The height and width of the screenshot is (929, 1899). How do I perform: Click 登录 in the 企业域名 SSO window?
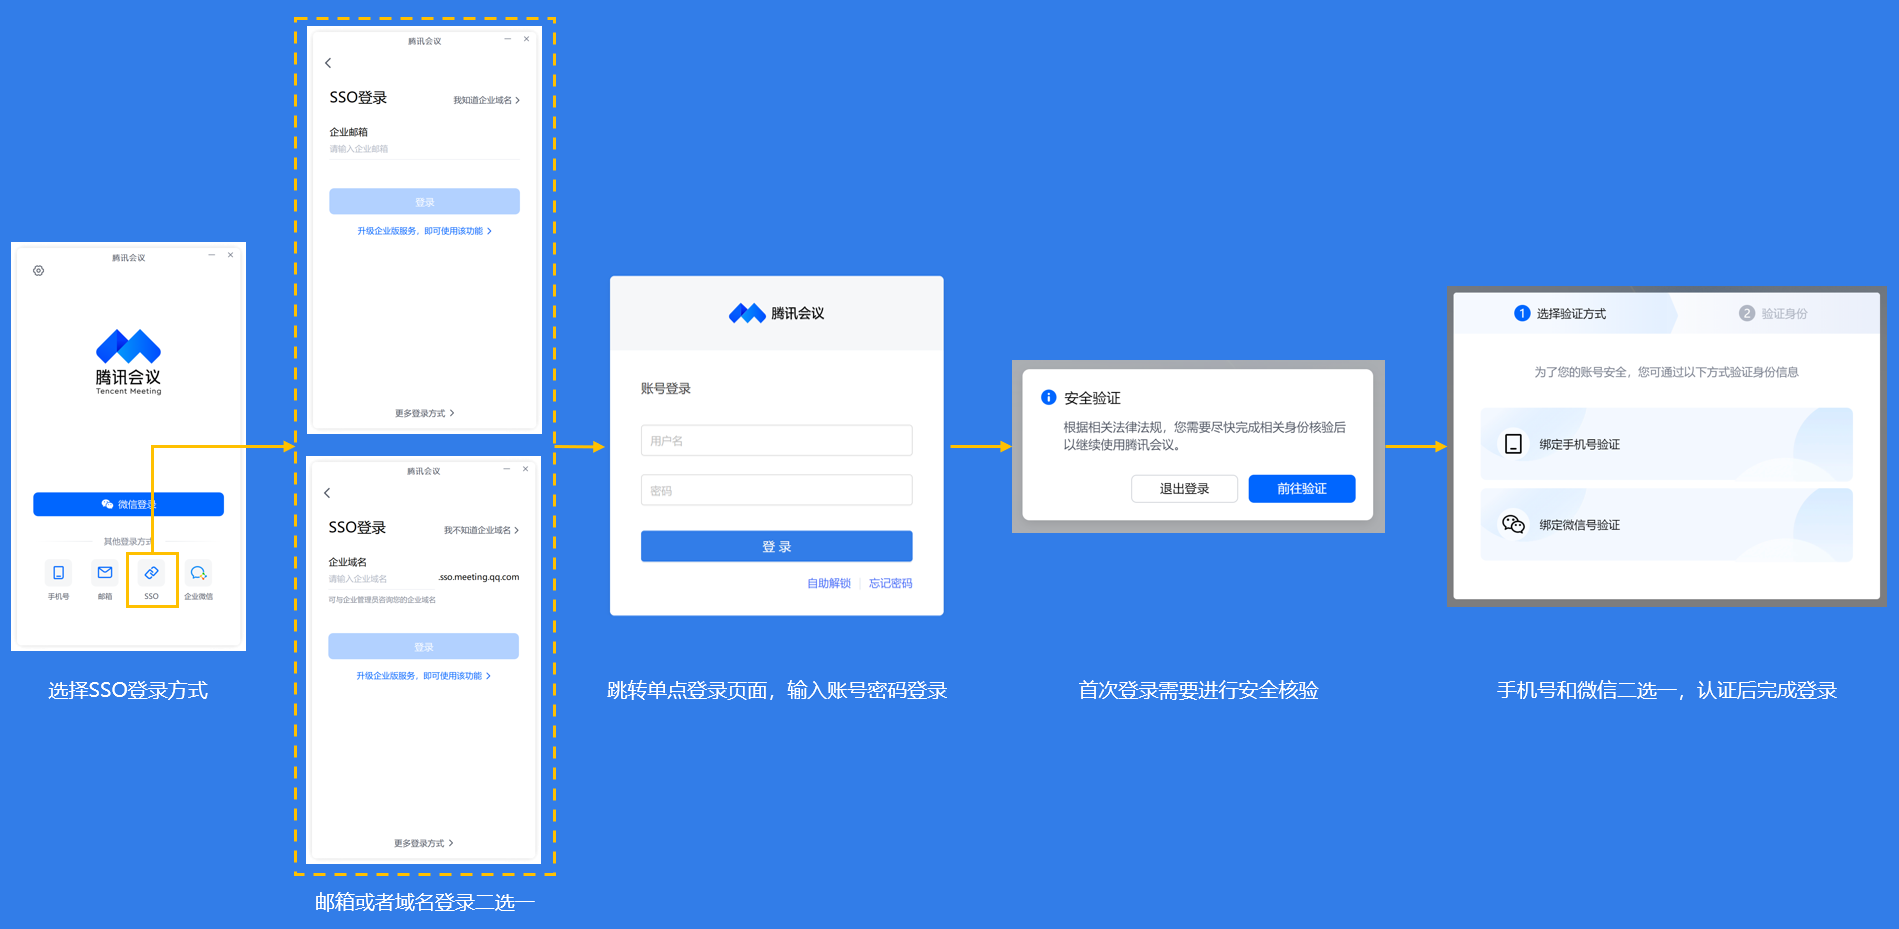point(423,647)
